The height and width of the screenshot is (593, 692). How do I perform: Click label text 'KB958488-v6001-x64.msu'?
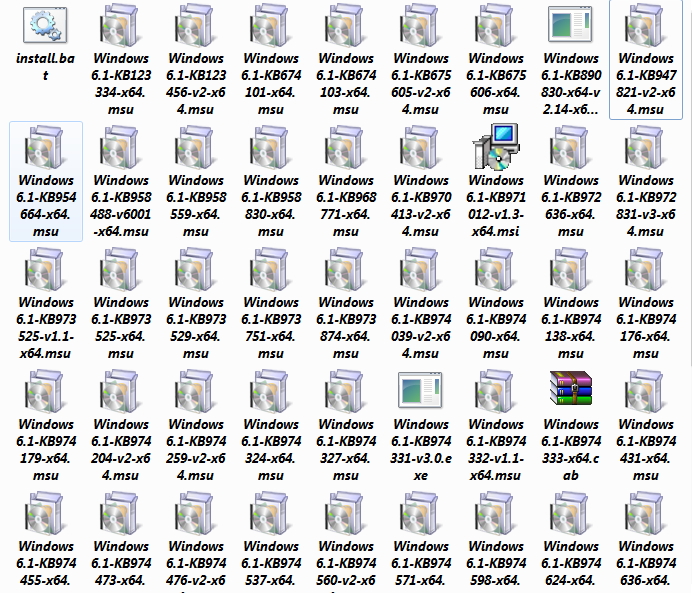click(x=120, y=214)
